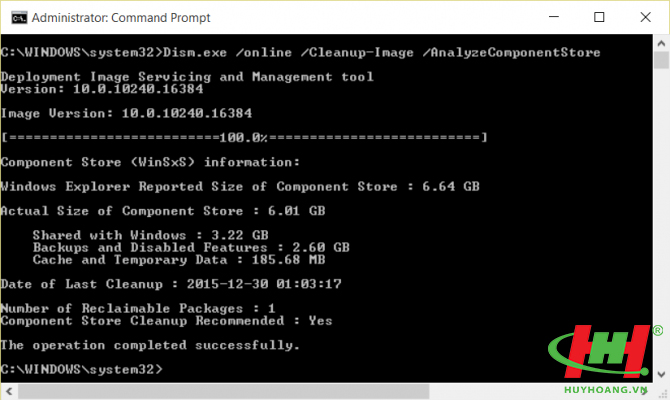Click the Administrator: Command Prompt title text
This screenshot has width=670, height=400.
(121, 18)
